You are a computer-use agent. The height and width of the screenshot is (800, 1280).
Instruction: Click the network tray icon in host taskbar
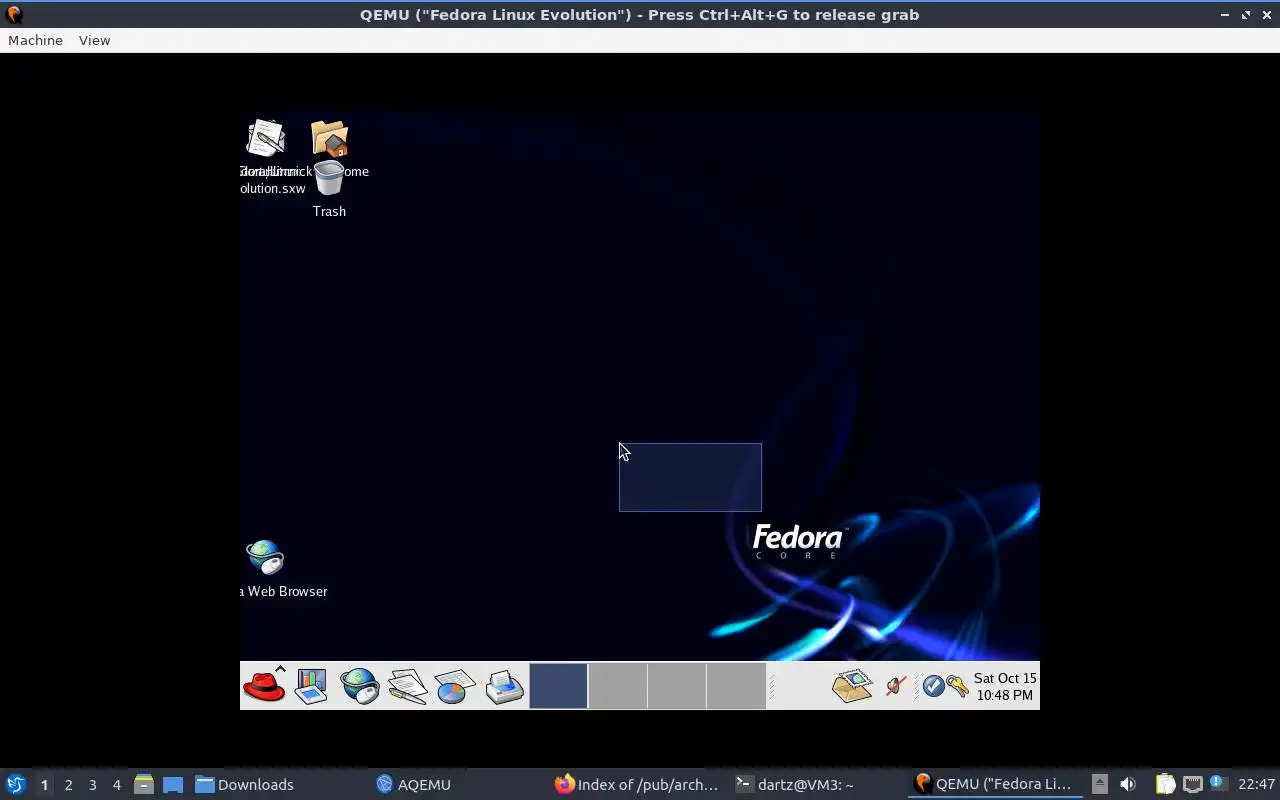(1192, 784)
